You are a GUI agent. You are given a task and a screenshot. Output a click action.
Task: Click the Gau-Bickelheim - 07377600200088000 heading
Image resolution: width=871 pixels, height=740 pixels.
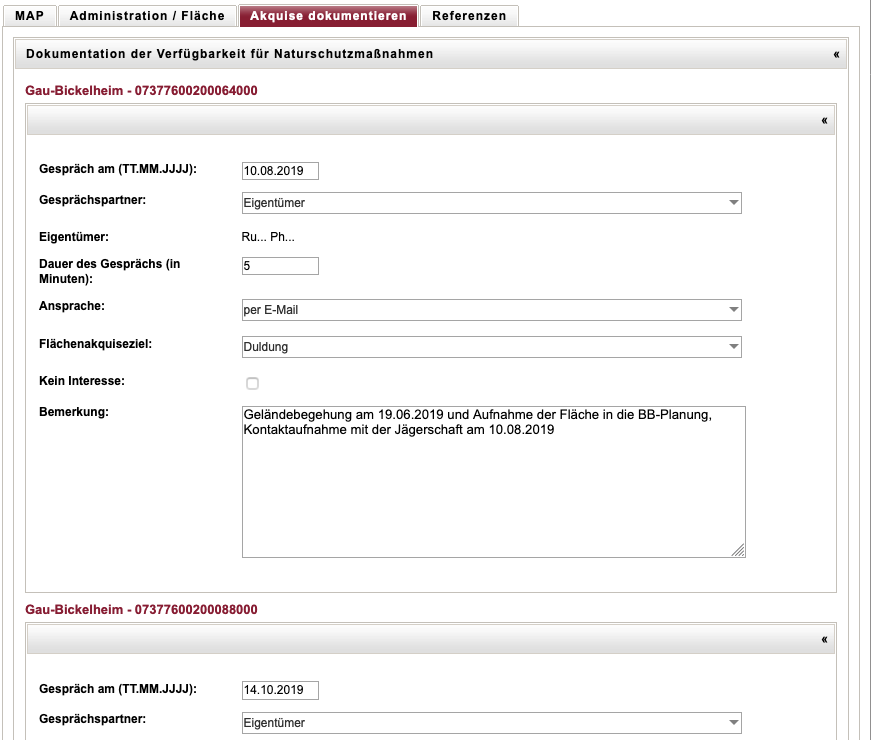141,610
